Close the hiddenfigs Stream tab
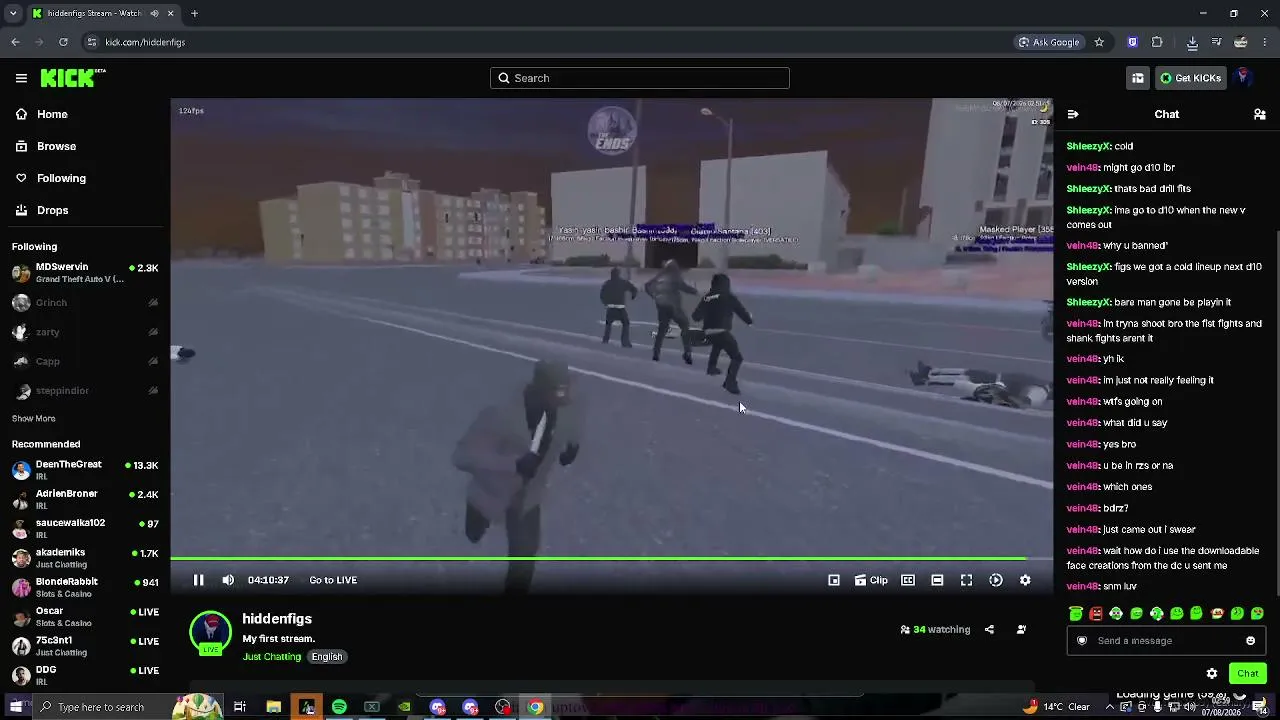 170,13
